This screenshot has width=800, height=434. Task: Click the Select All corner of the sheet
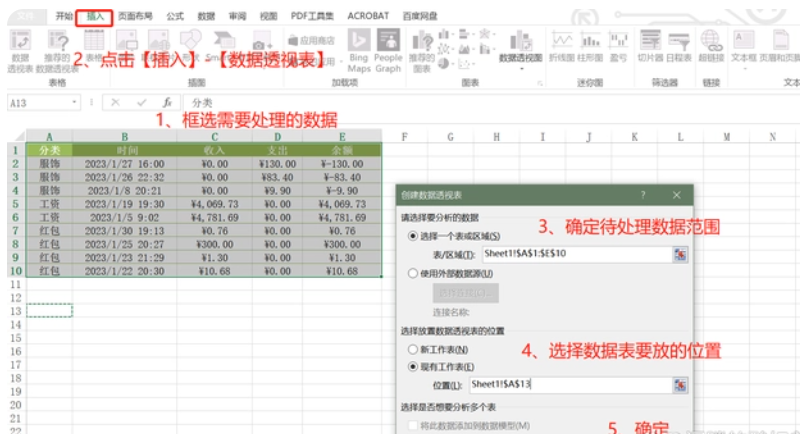[17, 136]
